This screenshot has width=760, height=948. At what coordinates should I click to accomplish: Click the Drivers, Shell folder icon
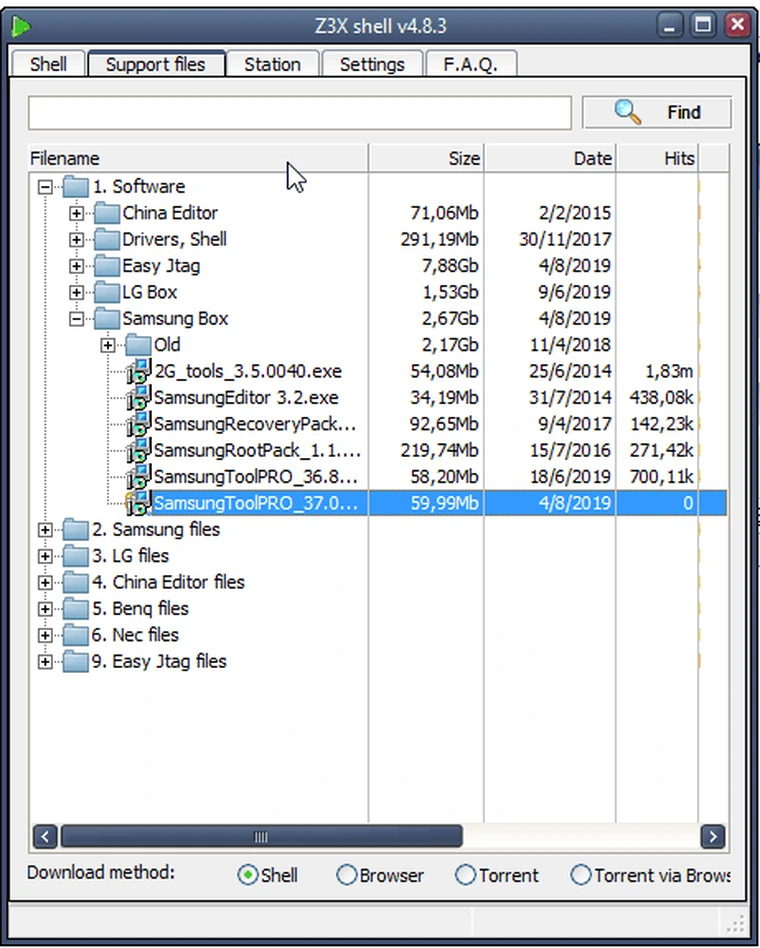point(107,239)
